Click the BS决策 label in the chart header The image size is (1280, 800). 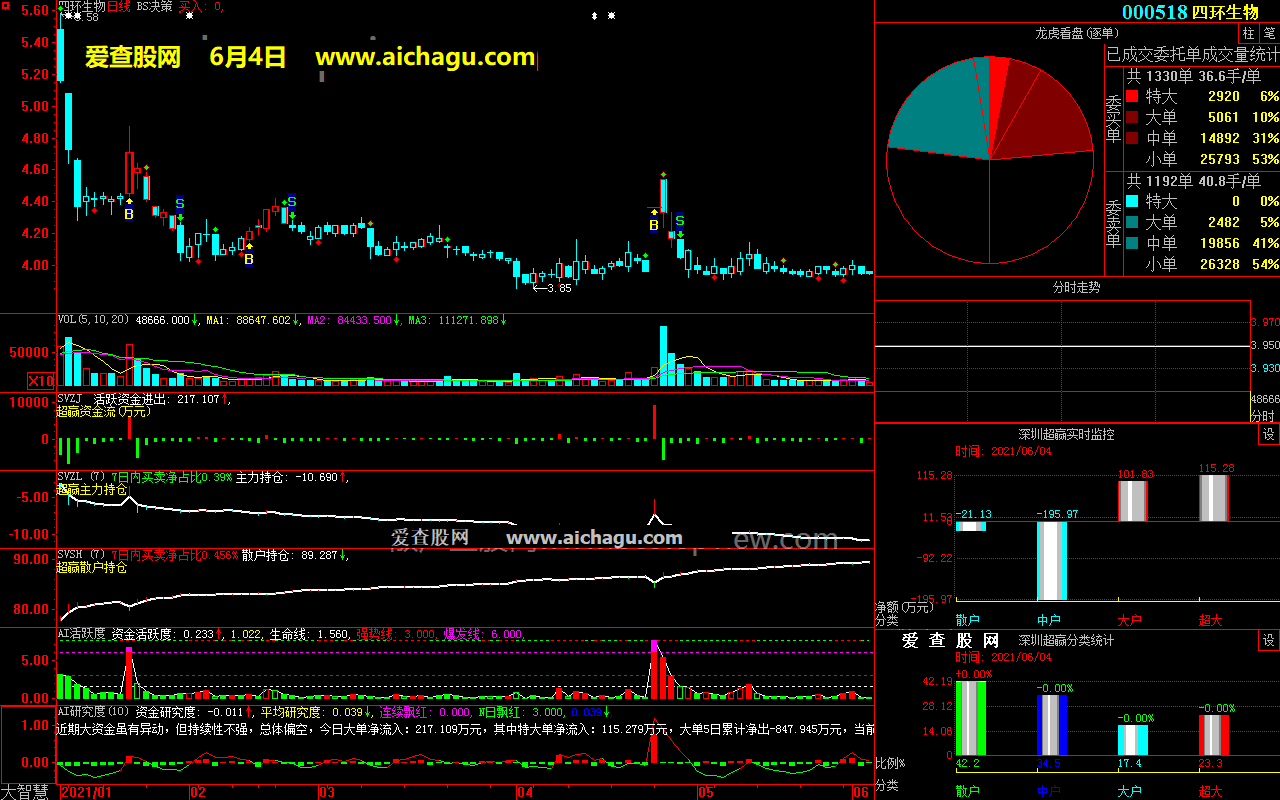(x=155, y=6)
